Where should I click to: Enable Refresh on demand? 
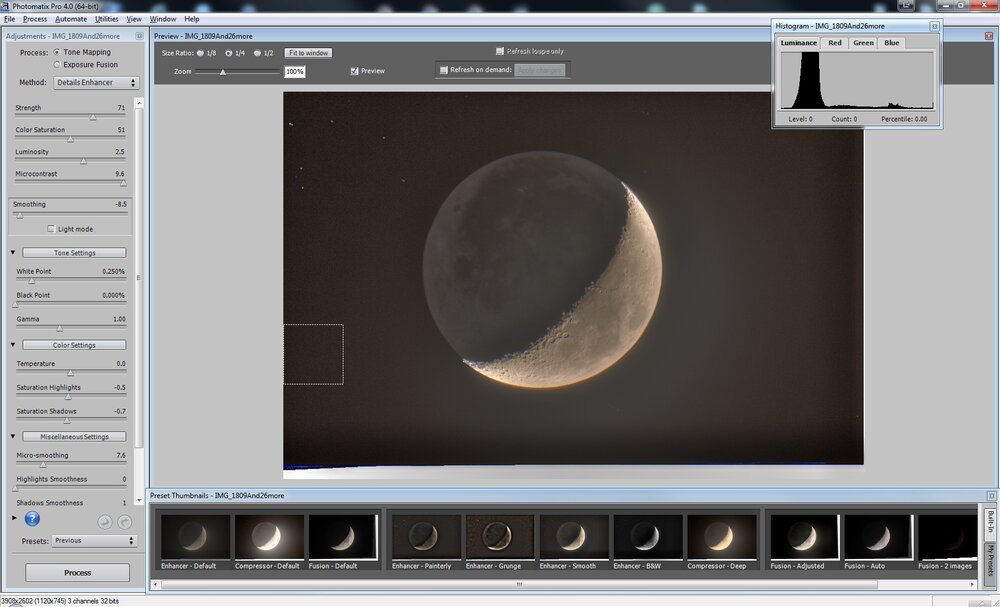click(x=442, y=69)
